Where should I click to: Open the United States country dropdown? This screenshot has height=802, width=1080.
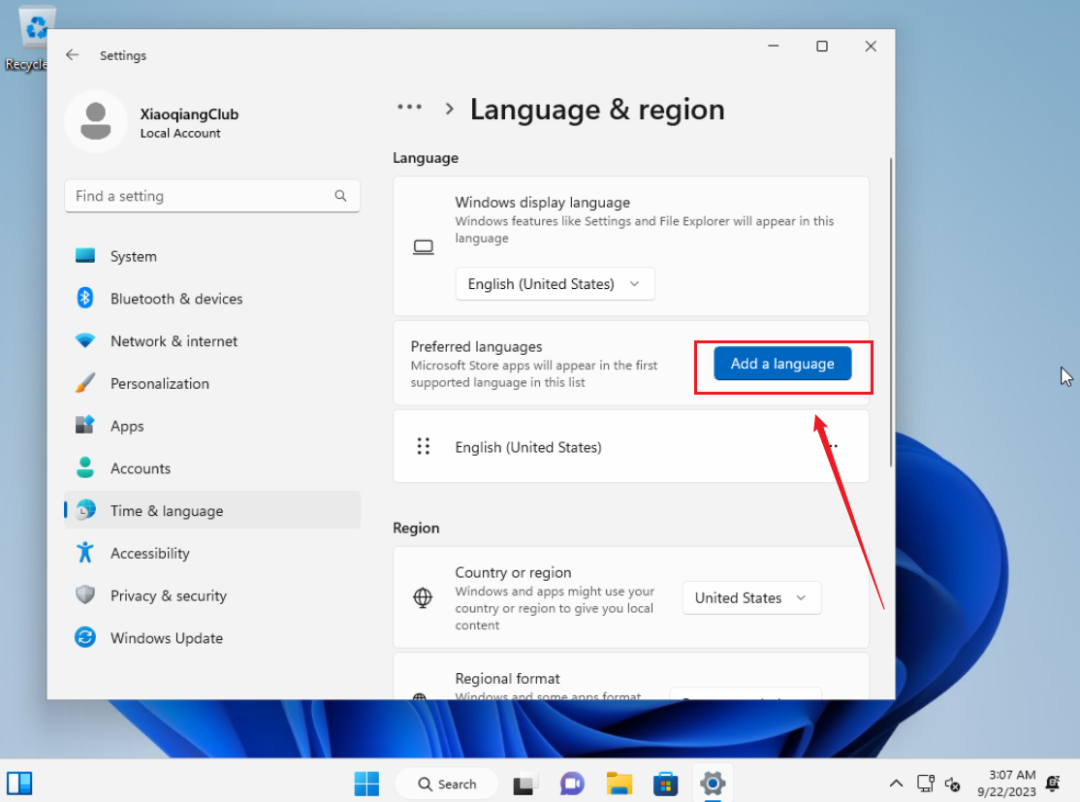pos(751,597)
